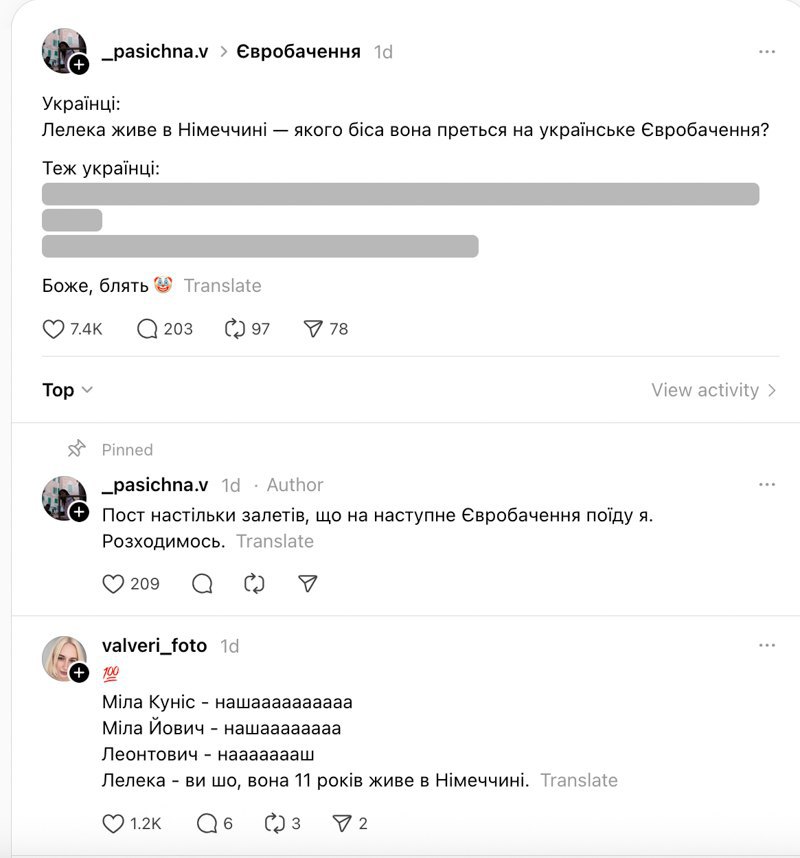Open replies on the main post (203)
Viewport: 800px width, 858px height.
(148, 329)
